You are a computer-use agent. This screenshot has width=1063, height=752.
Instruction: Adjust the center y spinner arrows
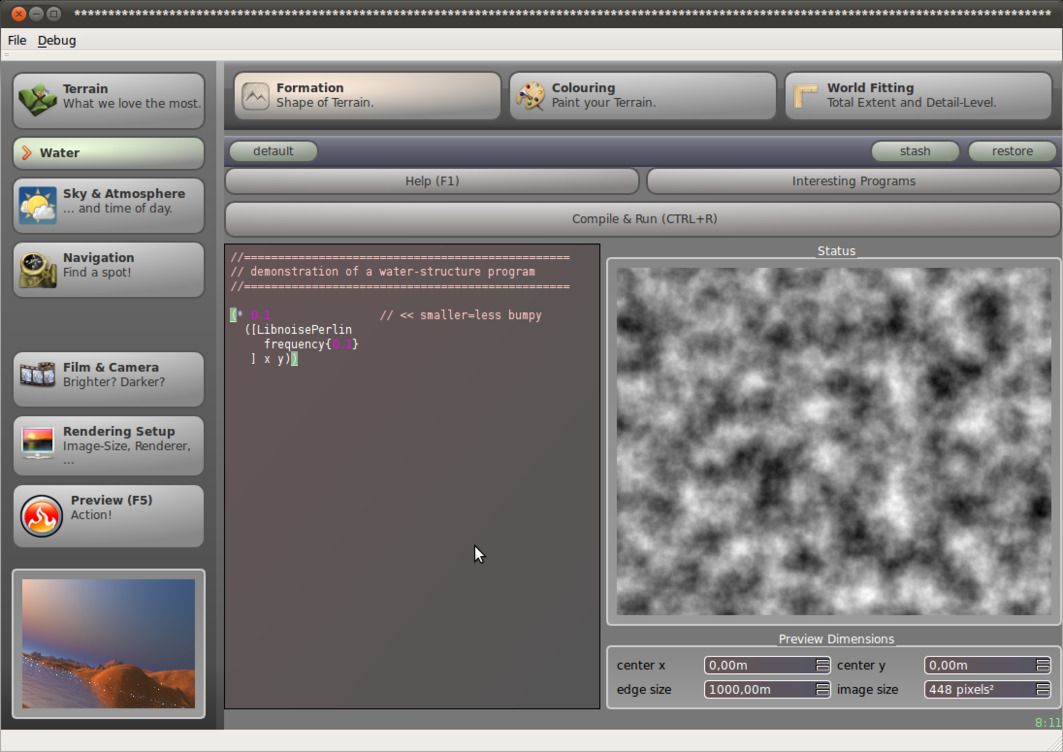pos(1042,665)
